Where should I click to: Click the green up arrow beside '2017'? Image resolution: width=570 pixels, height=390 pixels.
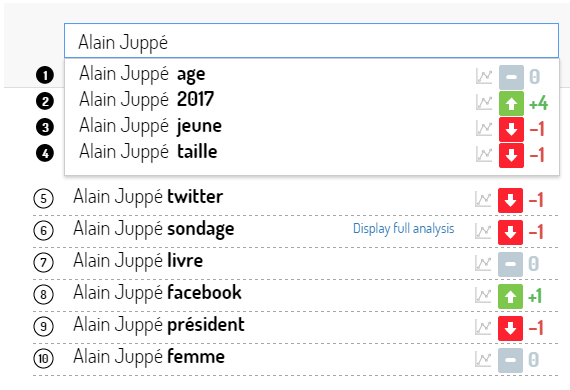[x=511, y=103]
